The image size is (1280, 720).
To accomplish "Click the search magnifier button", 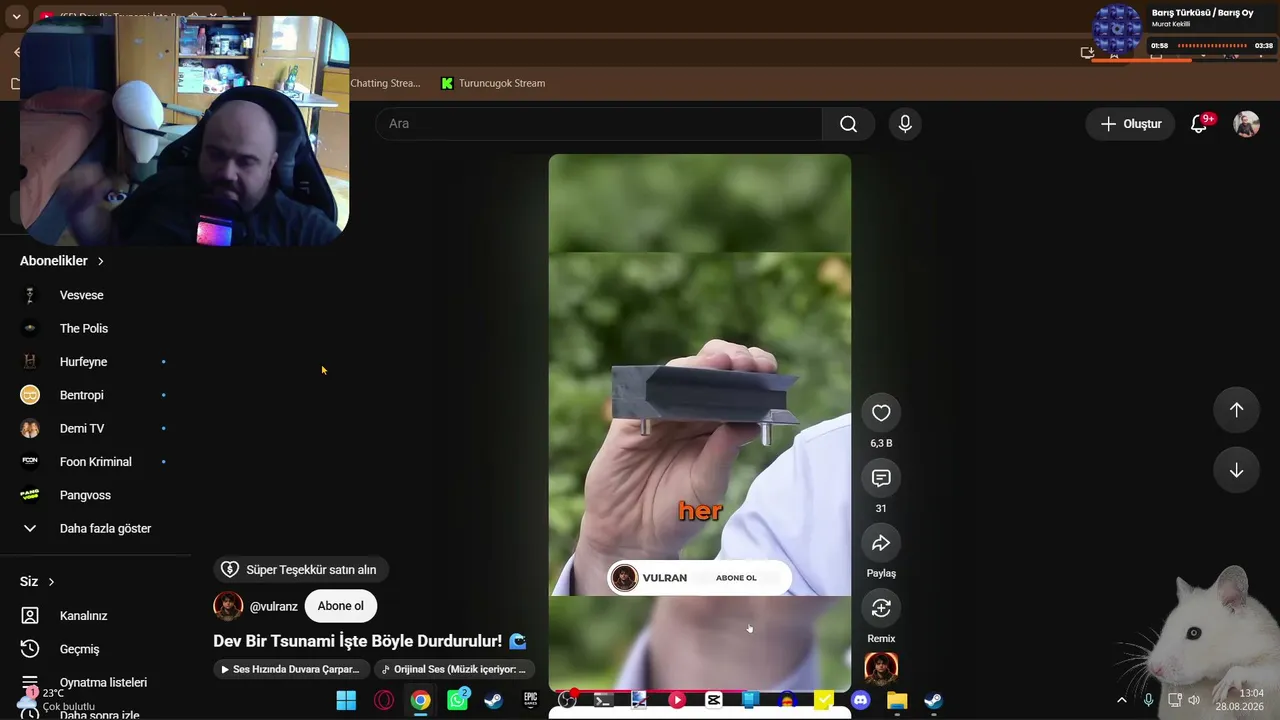I will pyautogui.click(x=849, y=124).
